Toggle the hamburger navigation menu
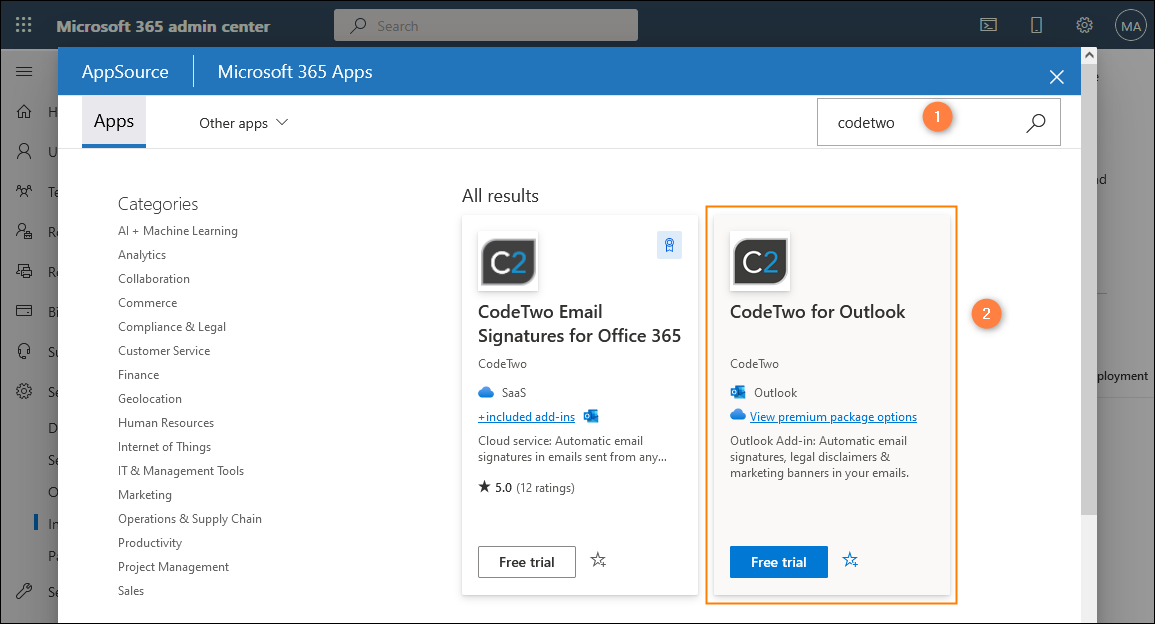 coord(24,71)
